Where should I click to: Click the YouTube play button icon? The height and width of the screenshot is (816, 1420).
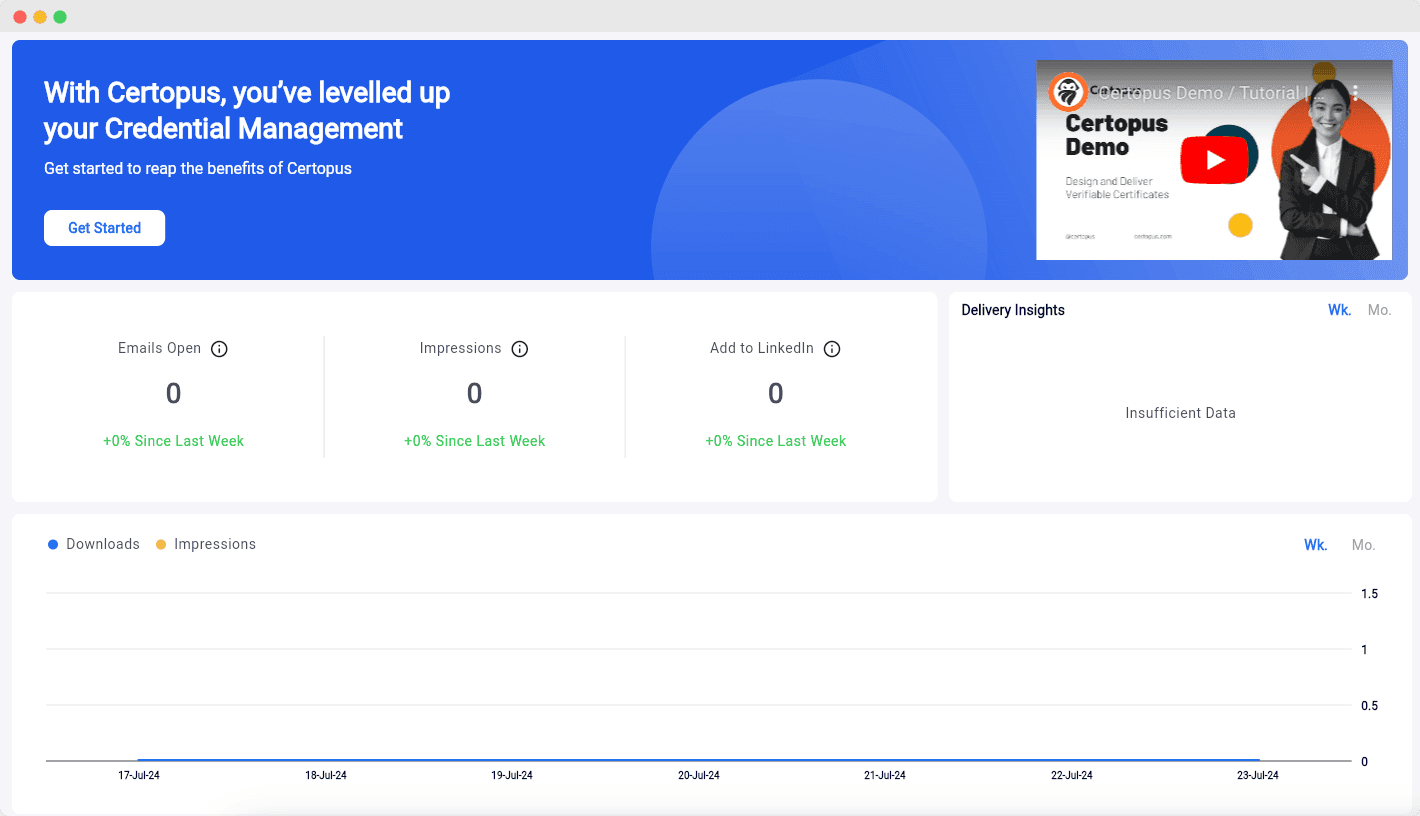point(1215,158)
